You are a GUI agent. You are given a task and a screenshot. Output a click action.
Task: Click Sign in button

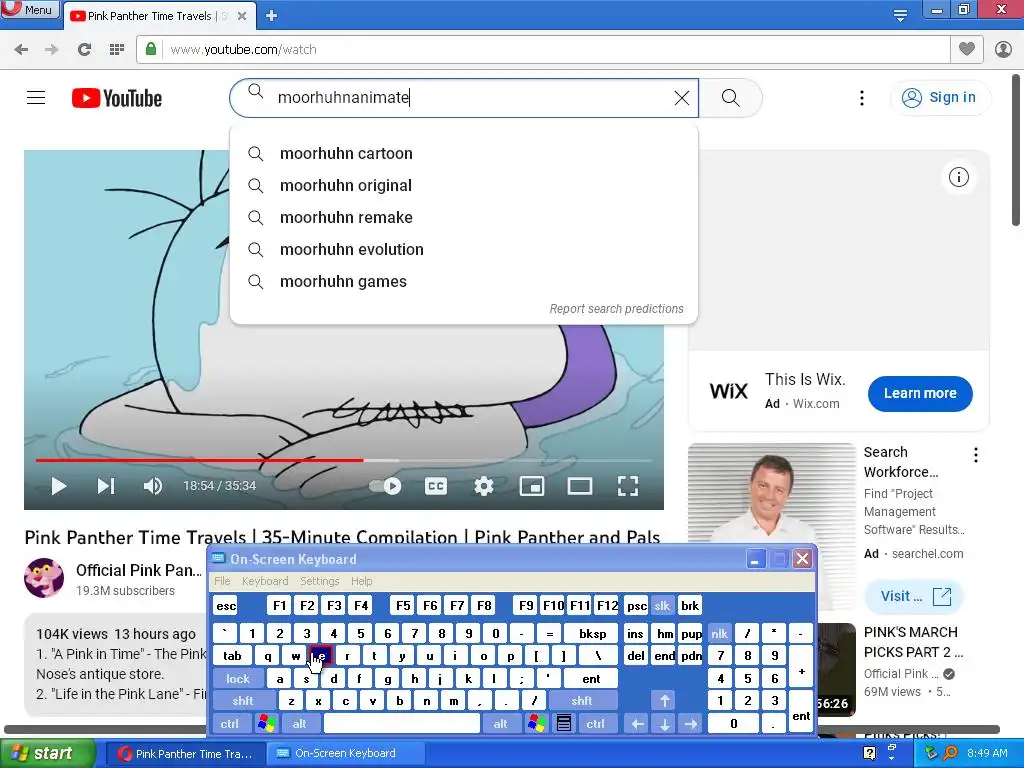pyautogui.click(x=939, y=97)
